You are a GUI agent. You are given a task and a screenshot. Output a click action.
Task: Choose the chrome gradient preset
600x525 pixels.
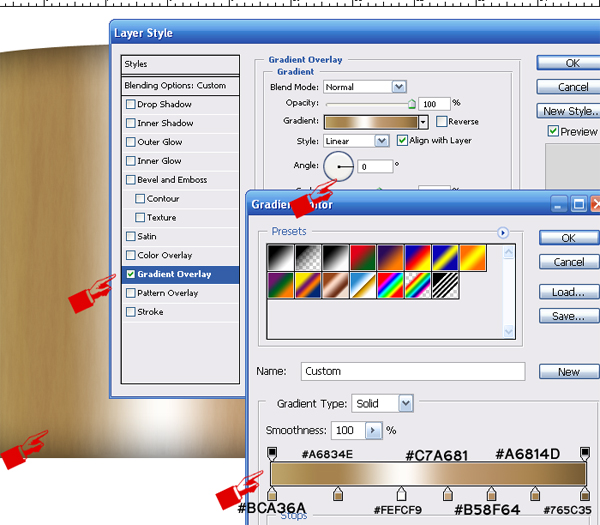point(362,285)
